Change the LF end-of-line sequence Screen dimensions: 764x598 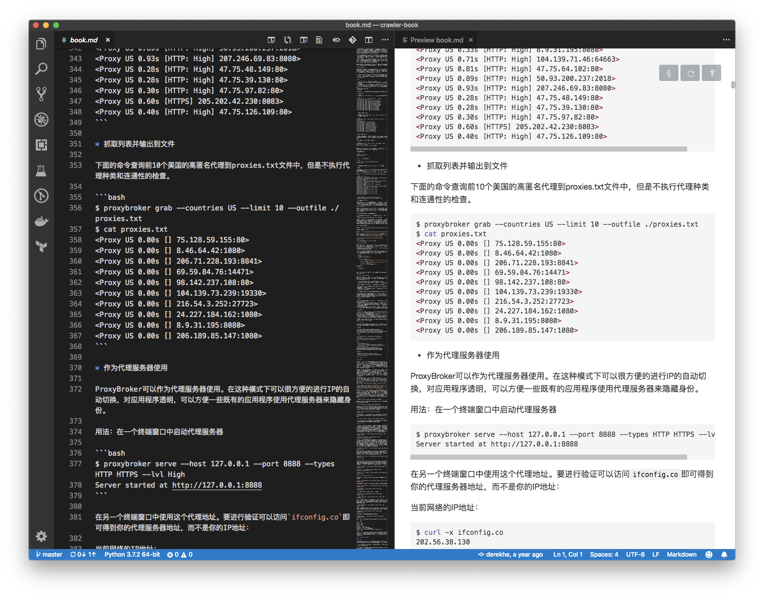(x=656, y=555)
